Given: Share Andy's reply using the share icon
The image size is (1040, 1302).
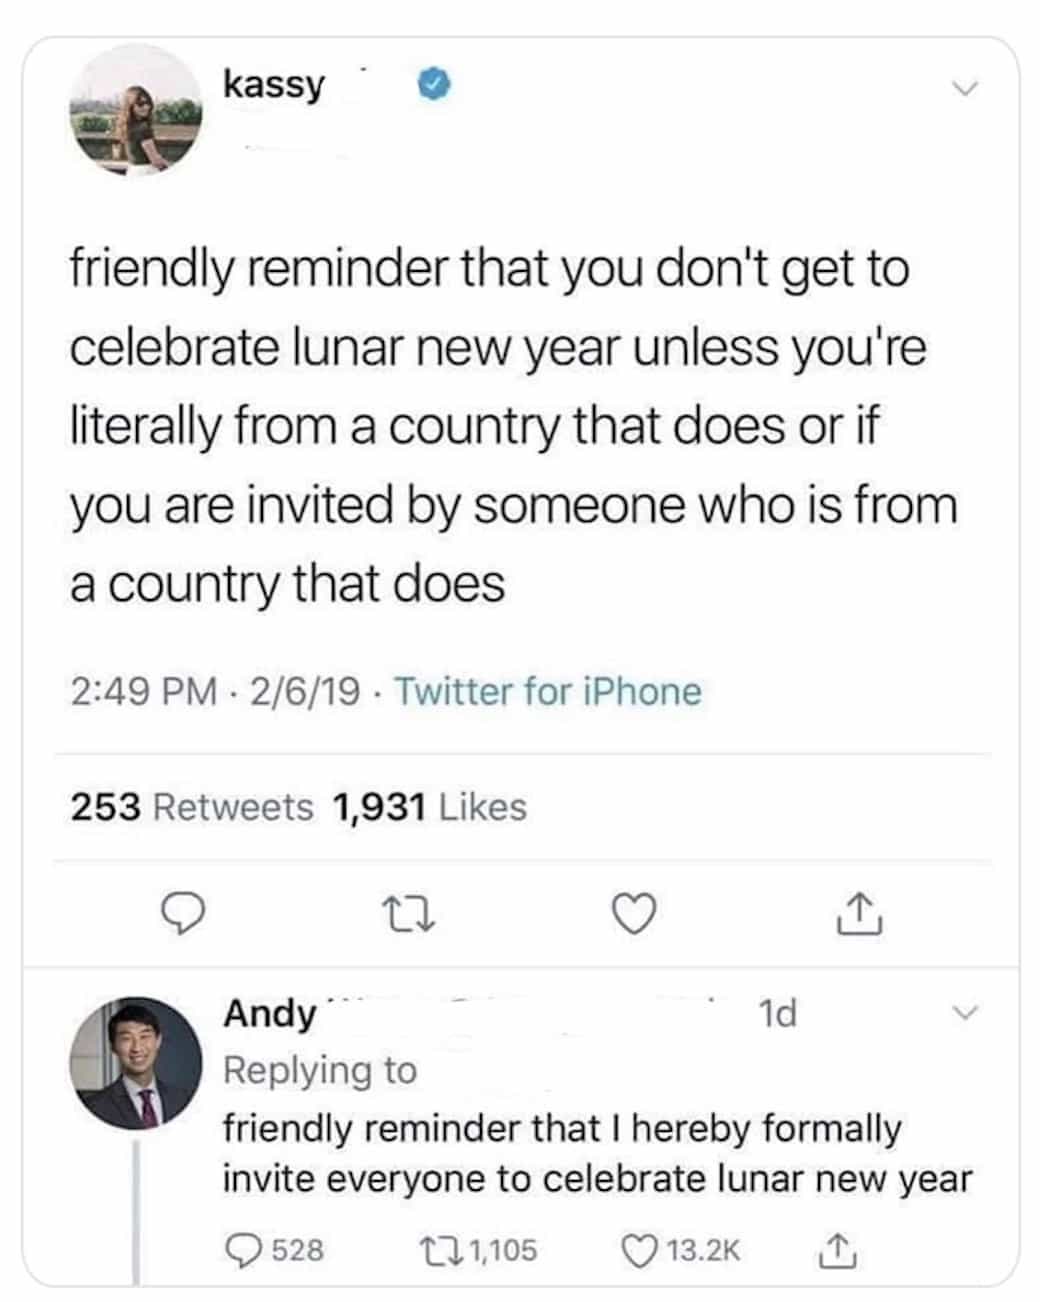Looking at the screenshot, I should click(x=836, y=1249).
